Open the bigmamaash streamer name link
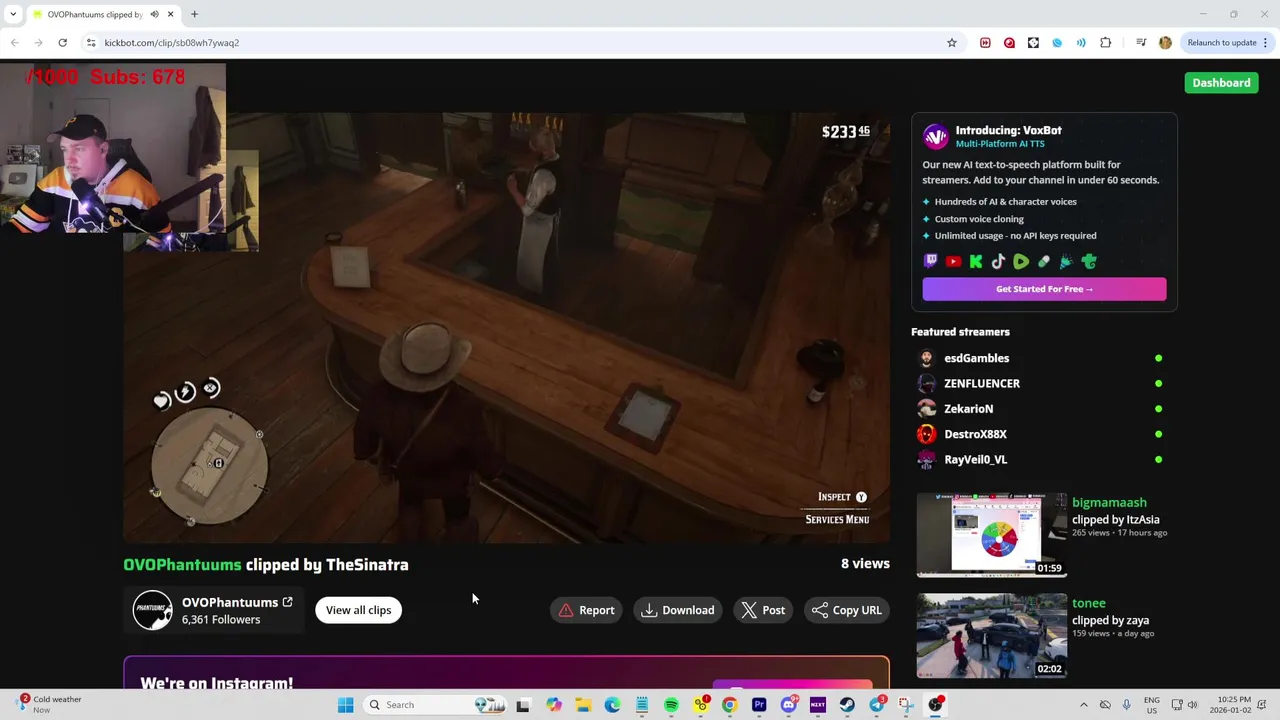 pyautogui.click(x=1109, y=503)
